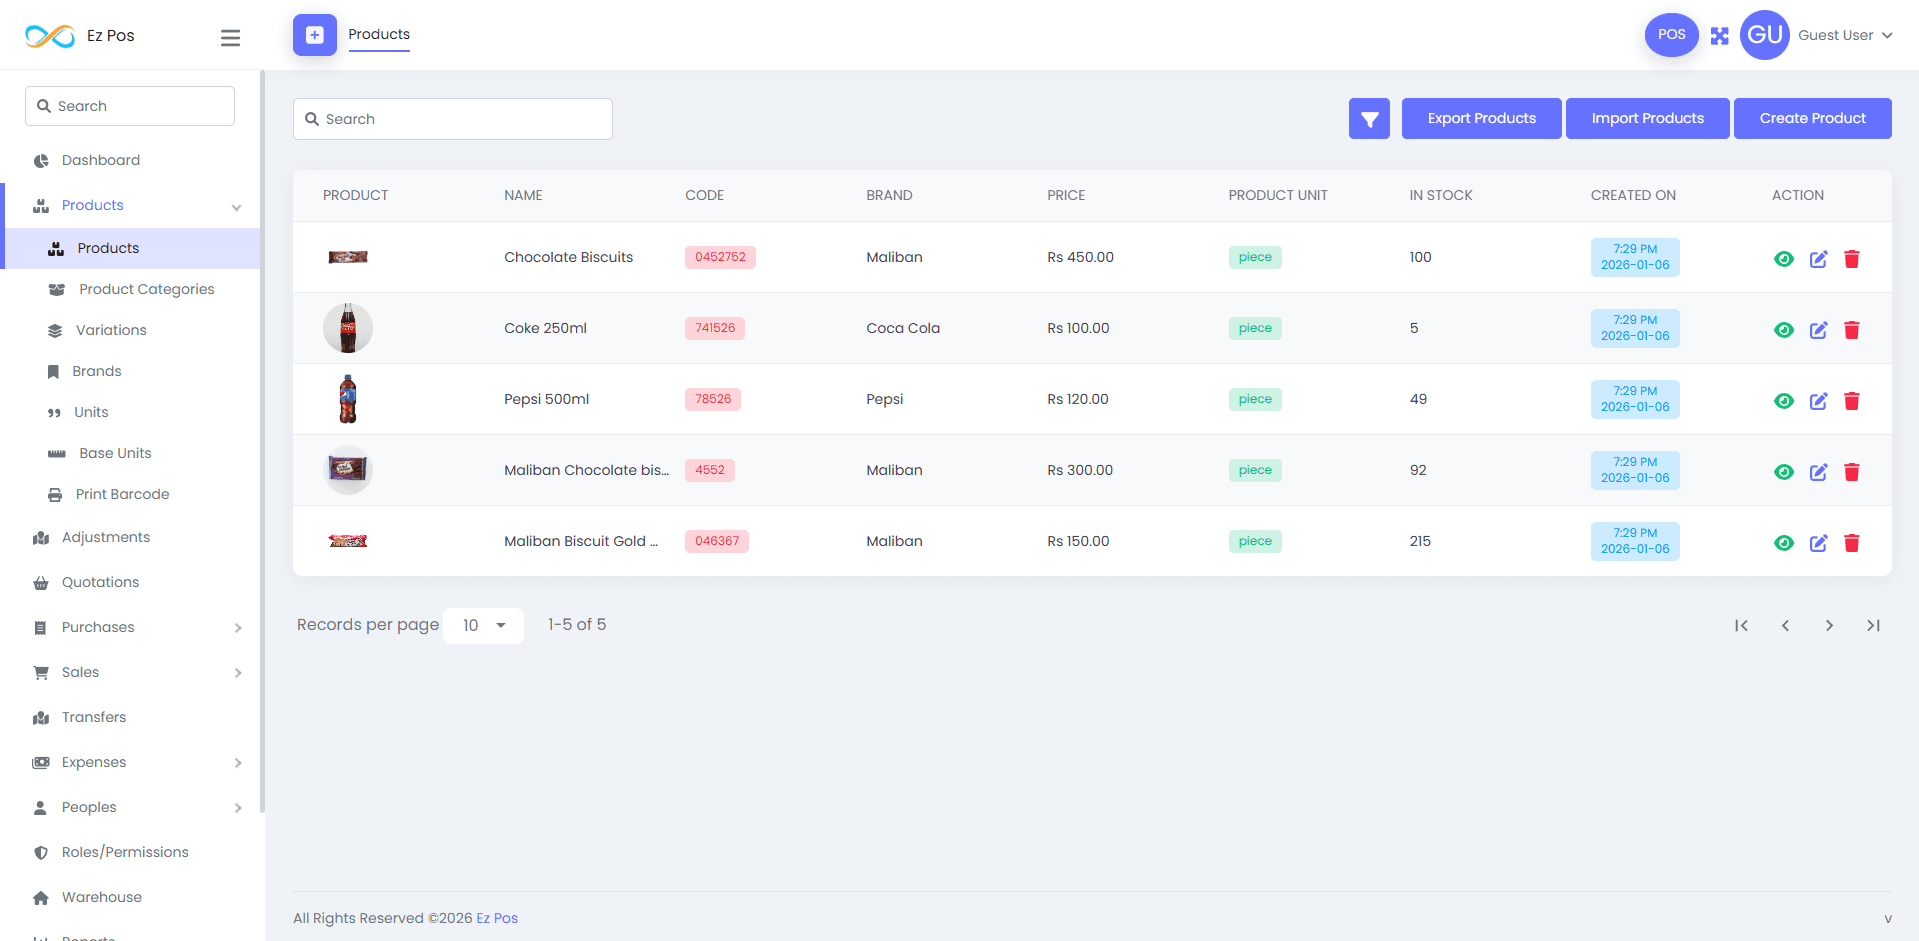View Chocolate Biscuits details eye icon
This screenshot has height=941, width=1919.
point(1783,259)
